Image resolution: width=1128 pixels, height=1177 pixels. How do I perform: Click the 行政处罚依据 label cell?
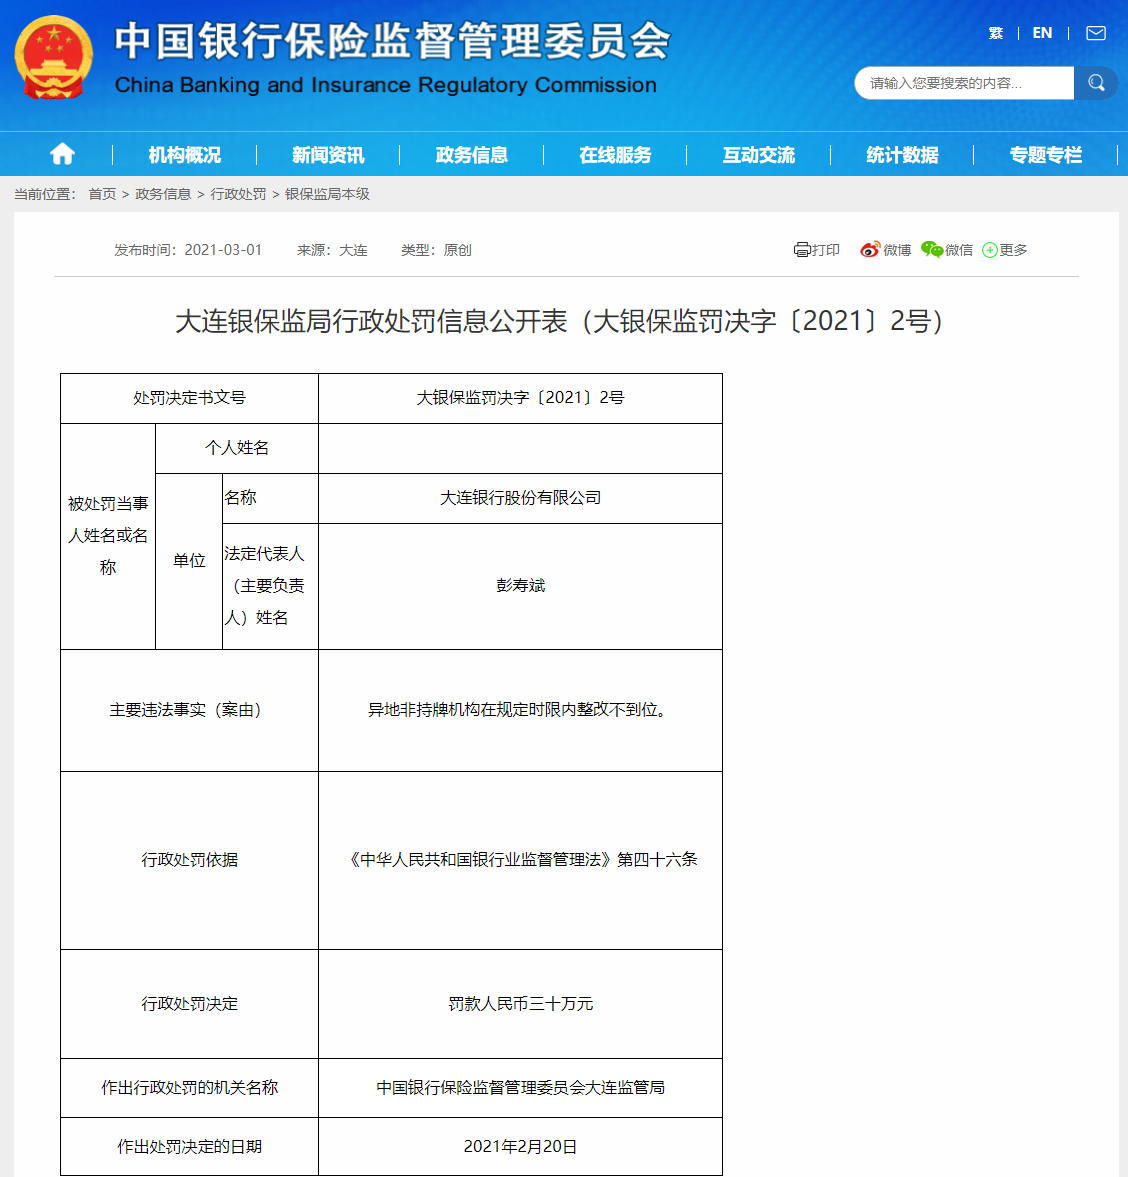pyautogui.click(x=189, y=860)
